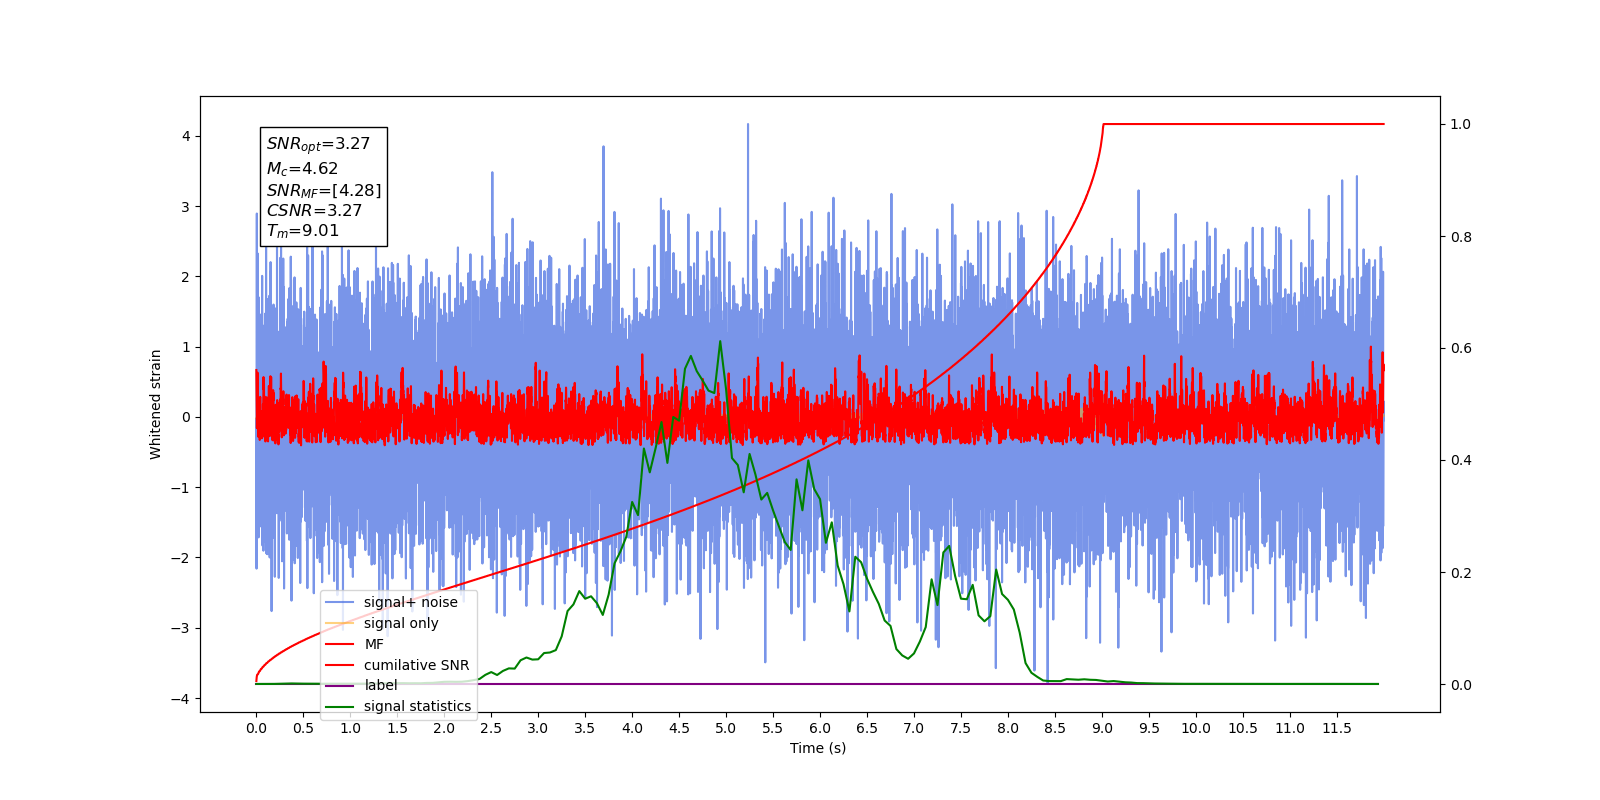Click the x-axis tick label 11.5
Screen dimensions: 1600x800
point(1337,728)
